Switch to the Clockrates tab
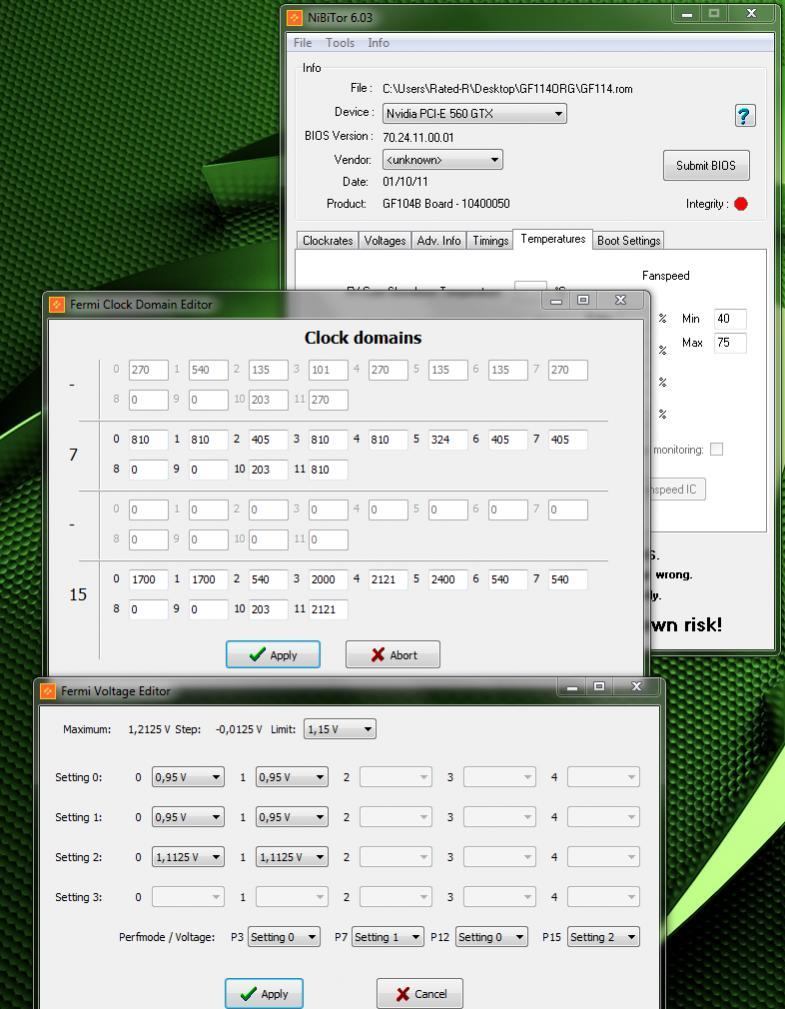Viewport: 785px width, 1009px height. [x=328, y=241]
